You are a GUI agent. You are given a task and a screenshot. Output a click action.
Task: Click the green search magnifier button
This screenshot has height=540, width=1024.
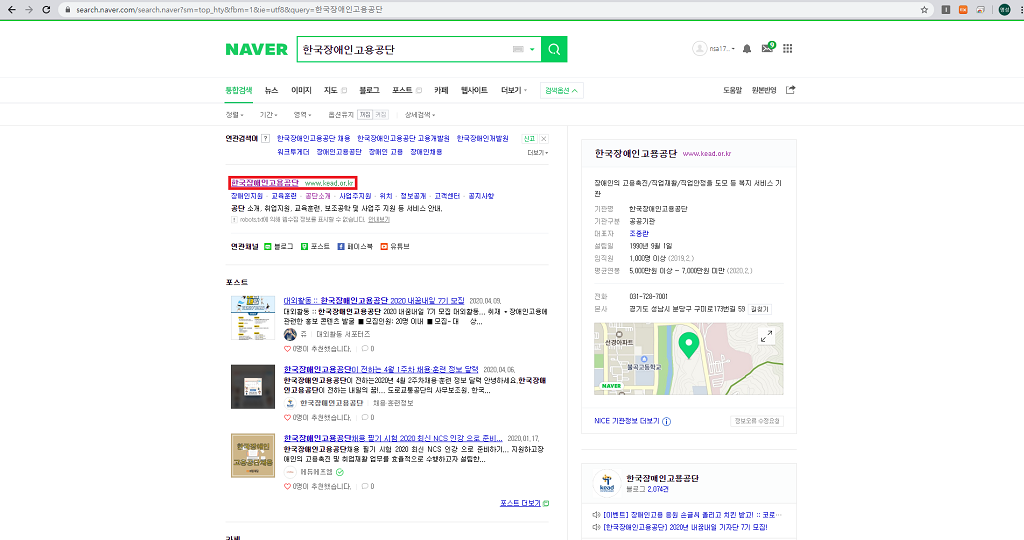pyautogui.click(x=554, y=50)
